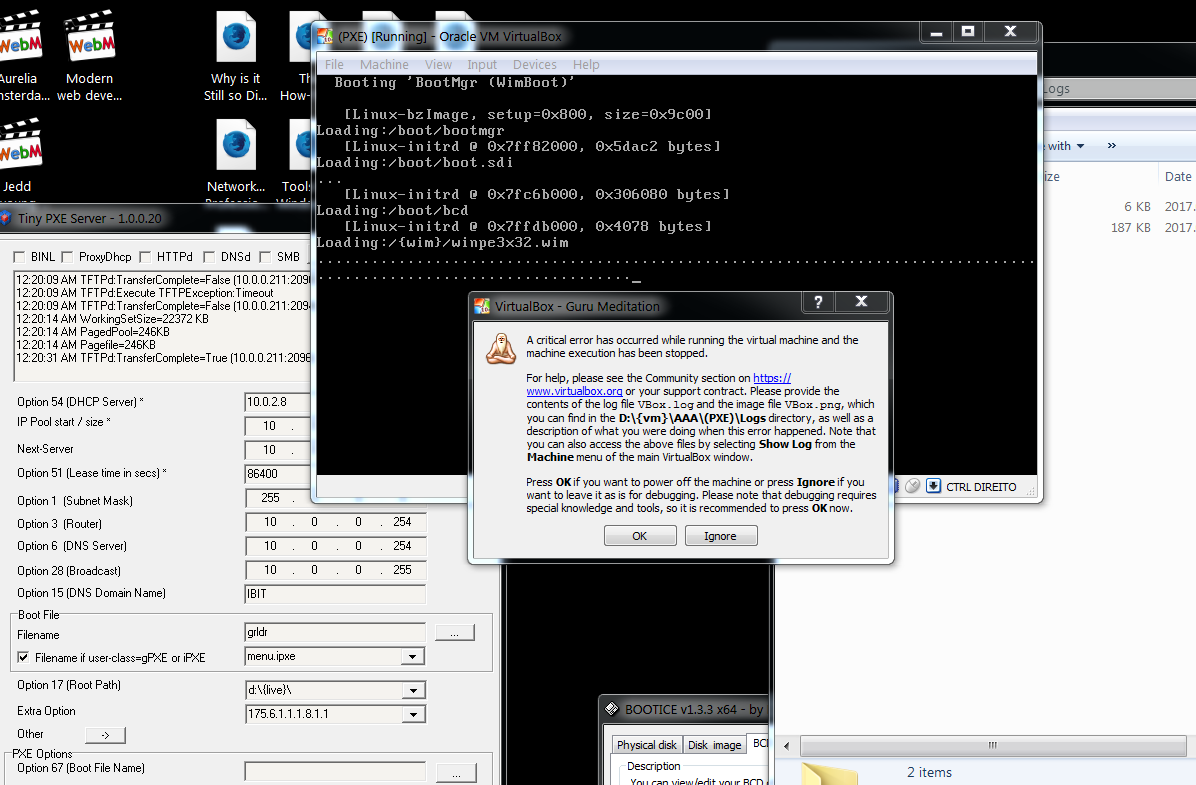The width and height of the screenshot is (1196, 785).
Task: Enable the BINL checkbox in Tiny PXE Server
Action: pyautogui.click(x=20, y=257)
